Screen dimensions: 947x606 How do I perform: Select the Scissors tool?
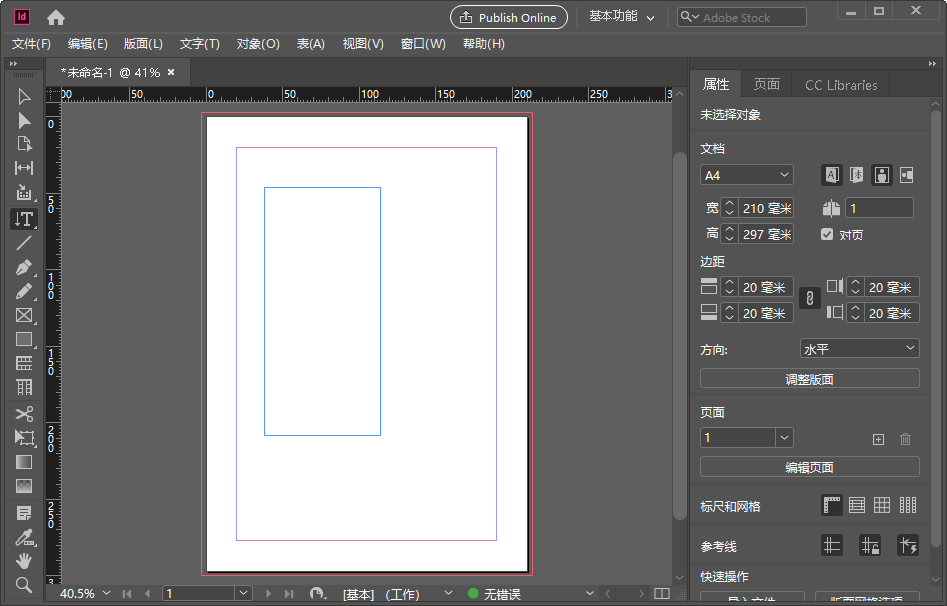coord(24,413)
